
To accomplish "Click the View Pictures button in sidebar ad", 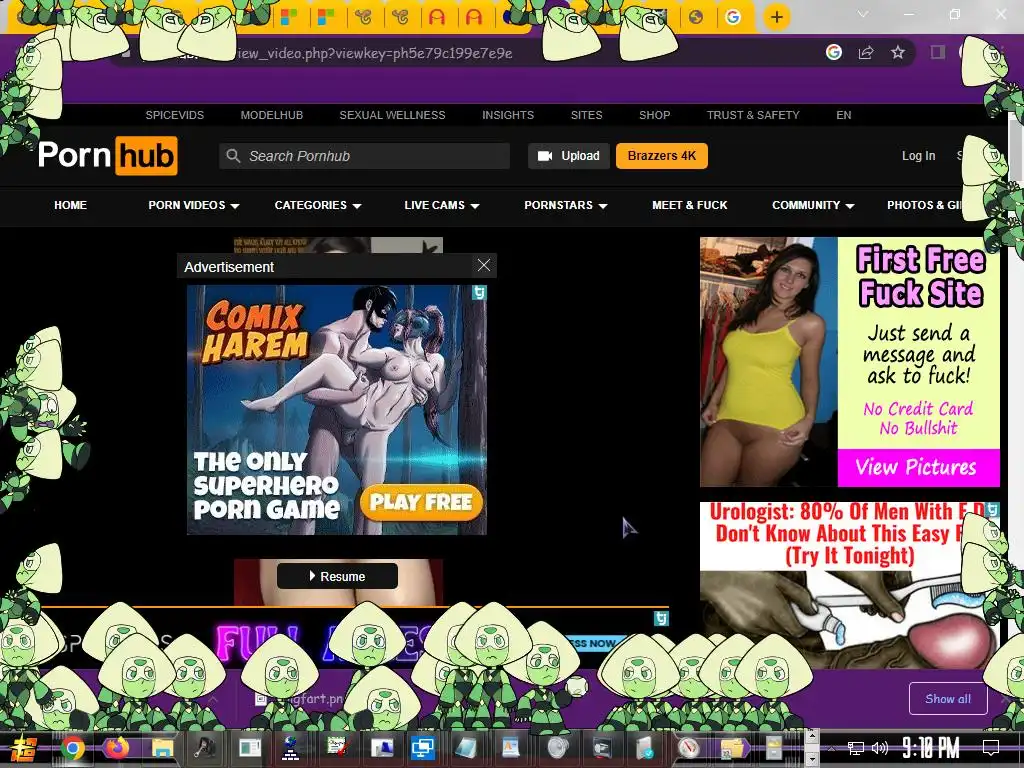I will 918,467.
